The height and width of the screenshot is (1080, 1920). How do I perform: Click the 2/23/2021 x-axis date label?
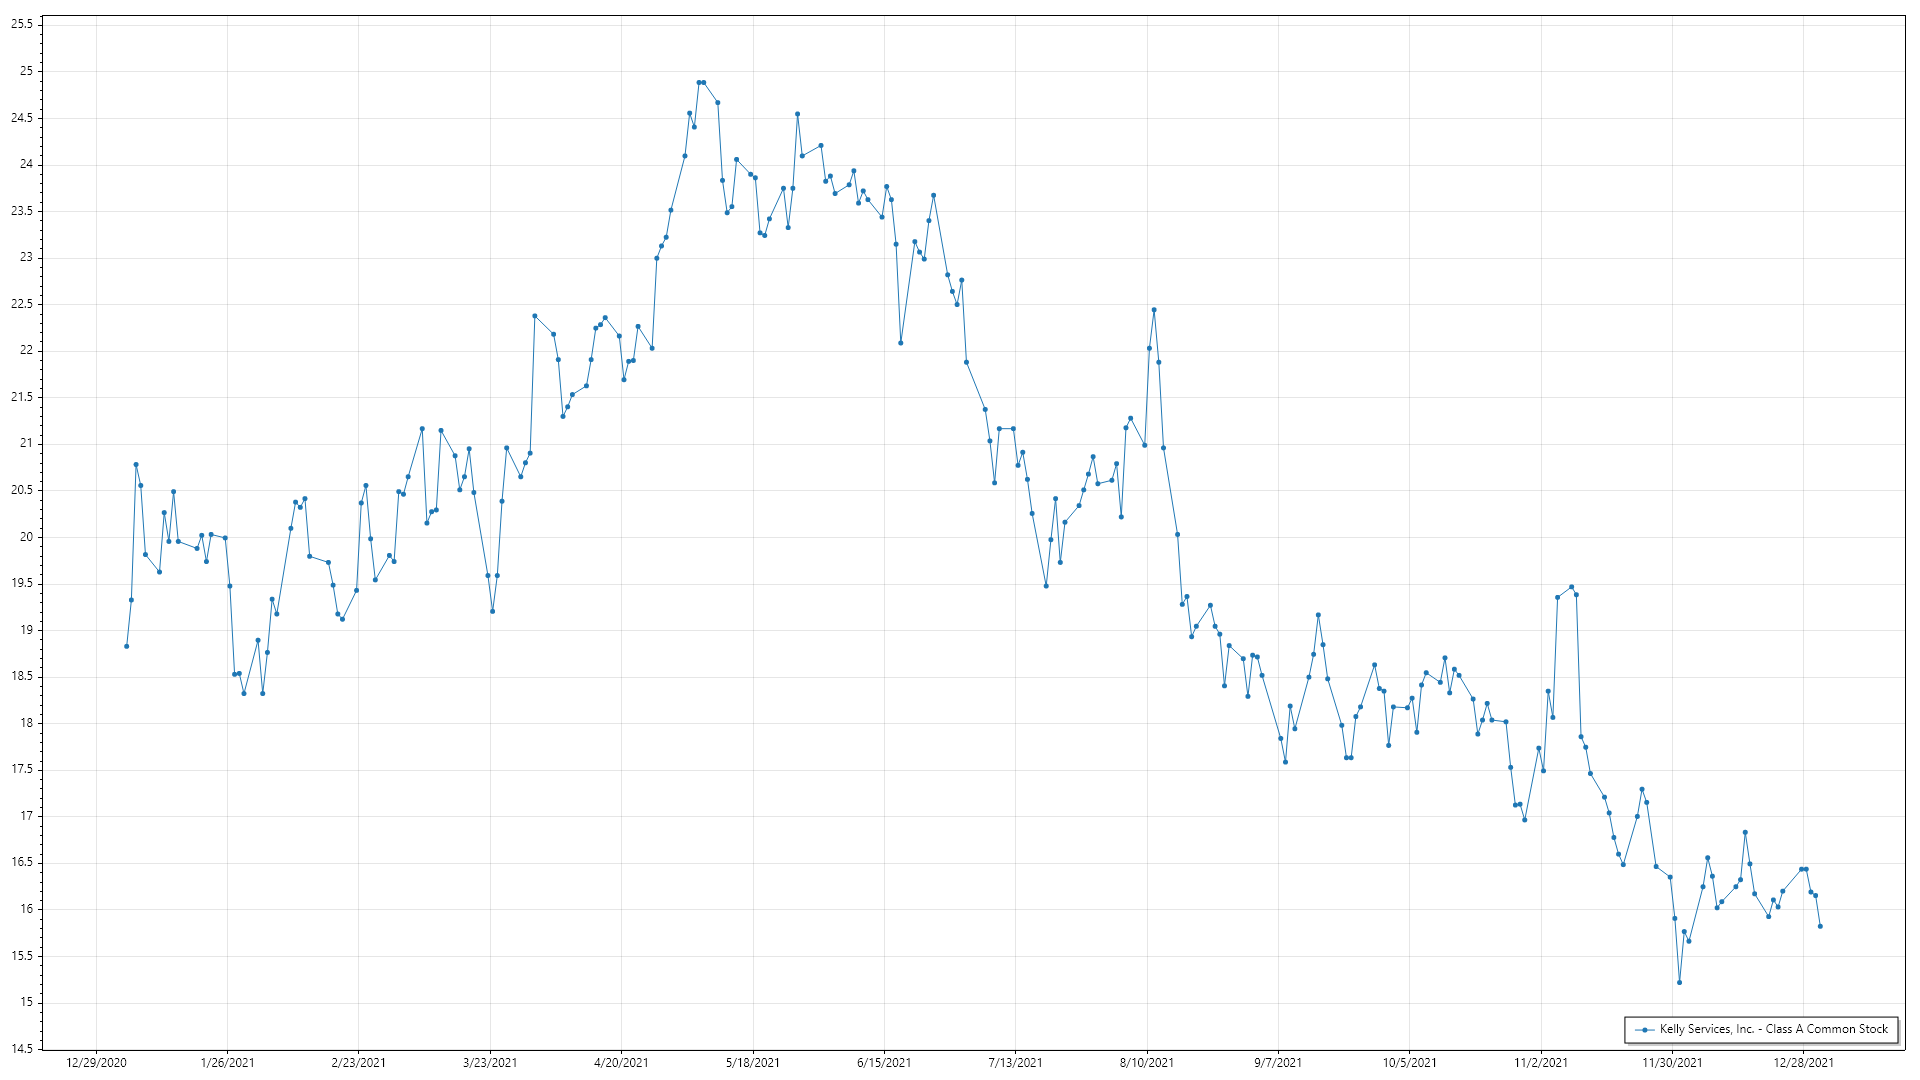[358, 1063]
